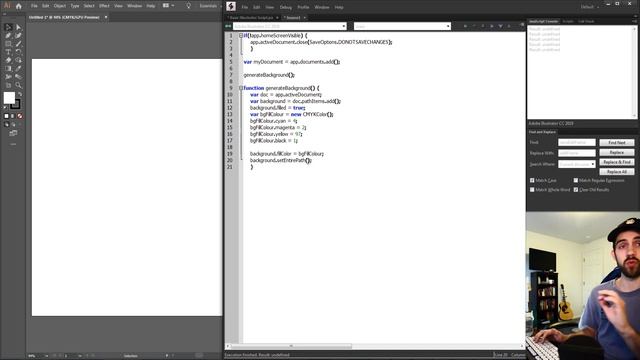Image resolution: width=640 pixels, height=360 pixels.
Task: Select the Rotate tool
Action: 18,52
